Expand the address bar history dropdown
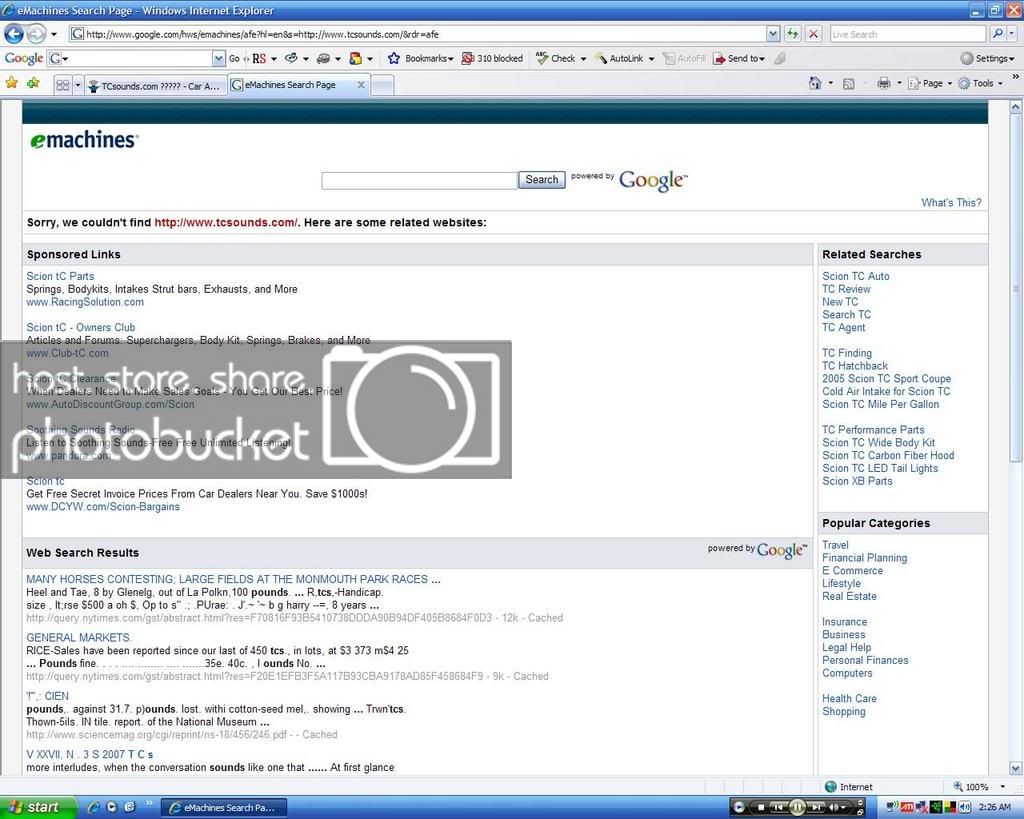 tap(773, 34)
